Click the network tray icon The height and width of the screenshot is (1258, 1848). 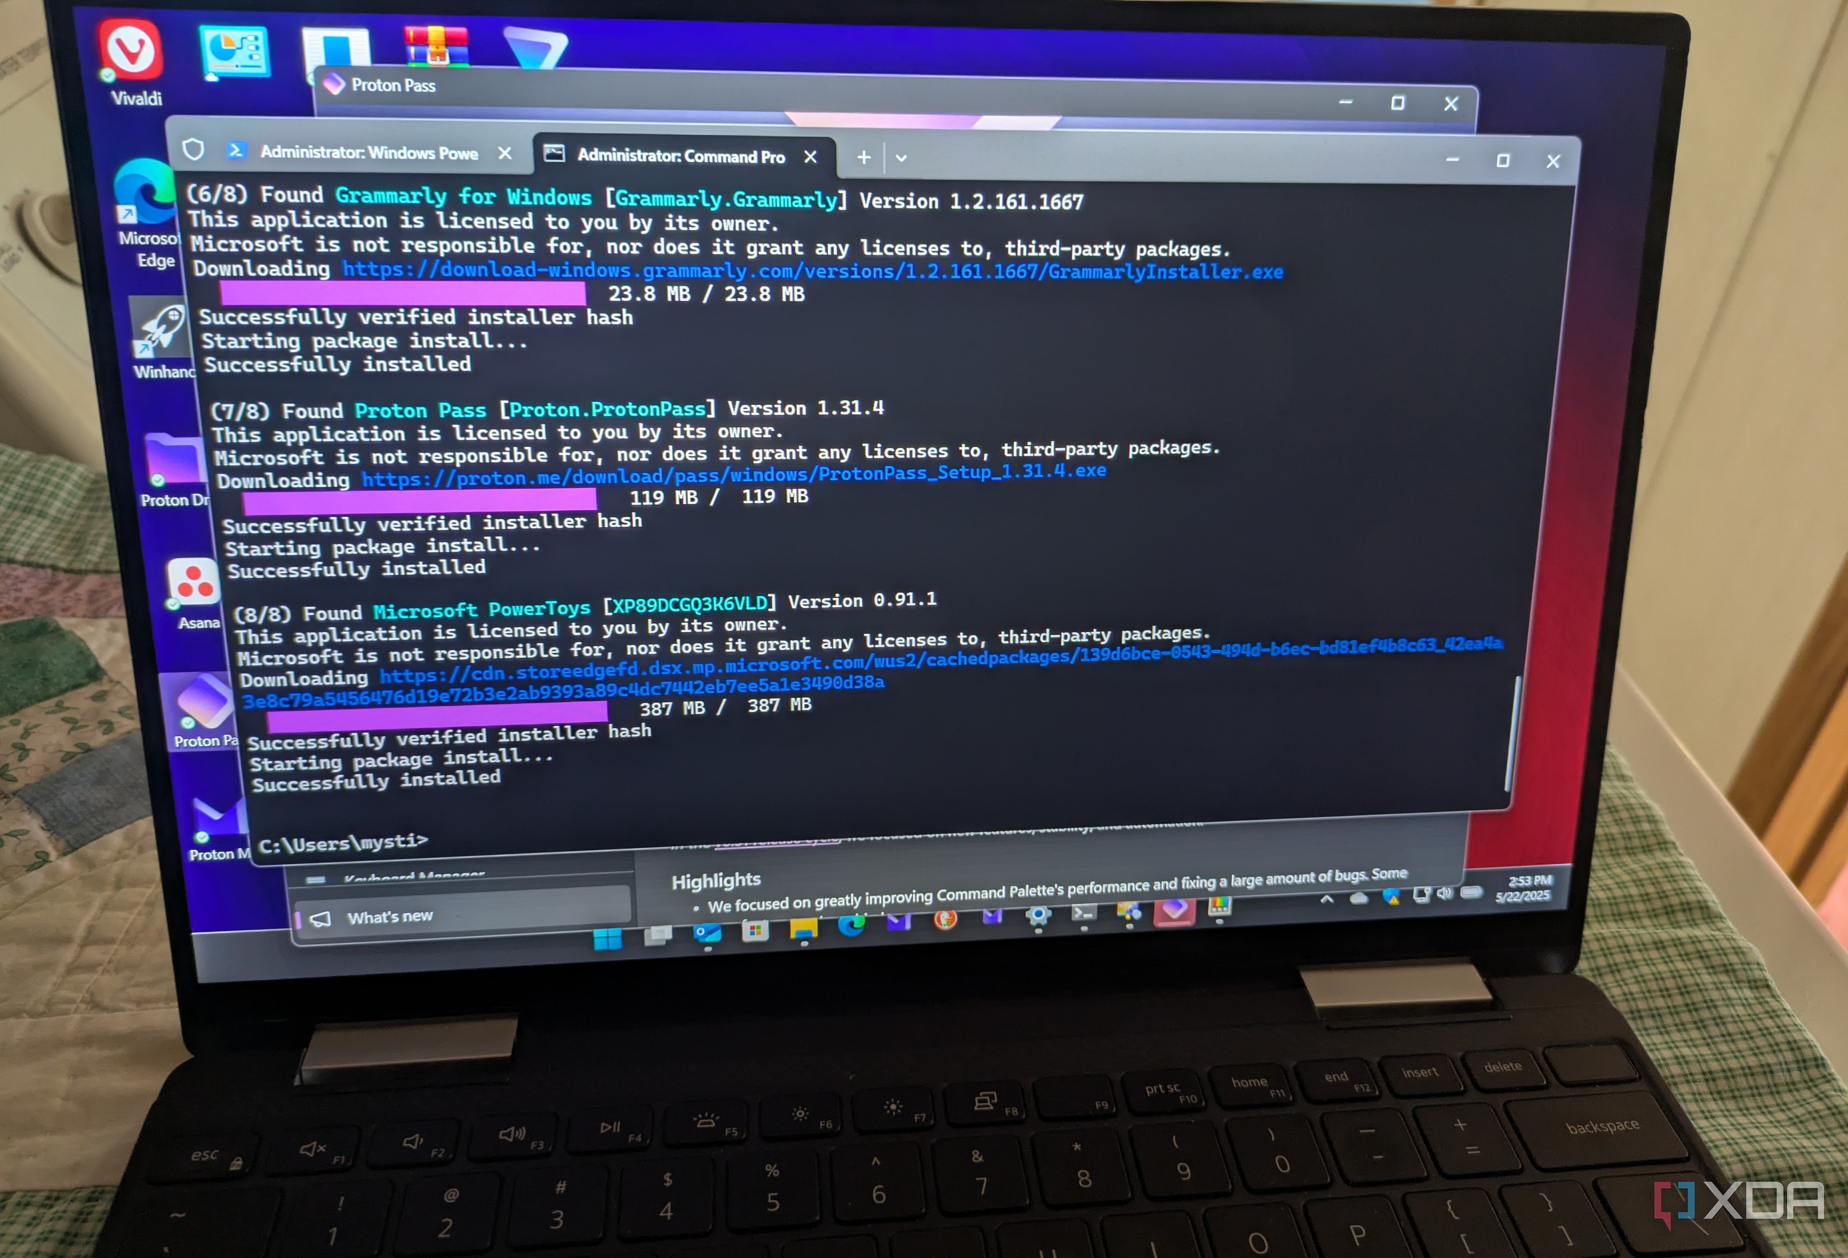[x=1420, y=894]
